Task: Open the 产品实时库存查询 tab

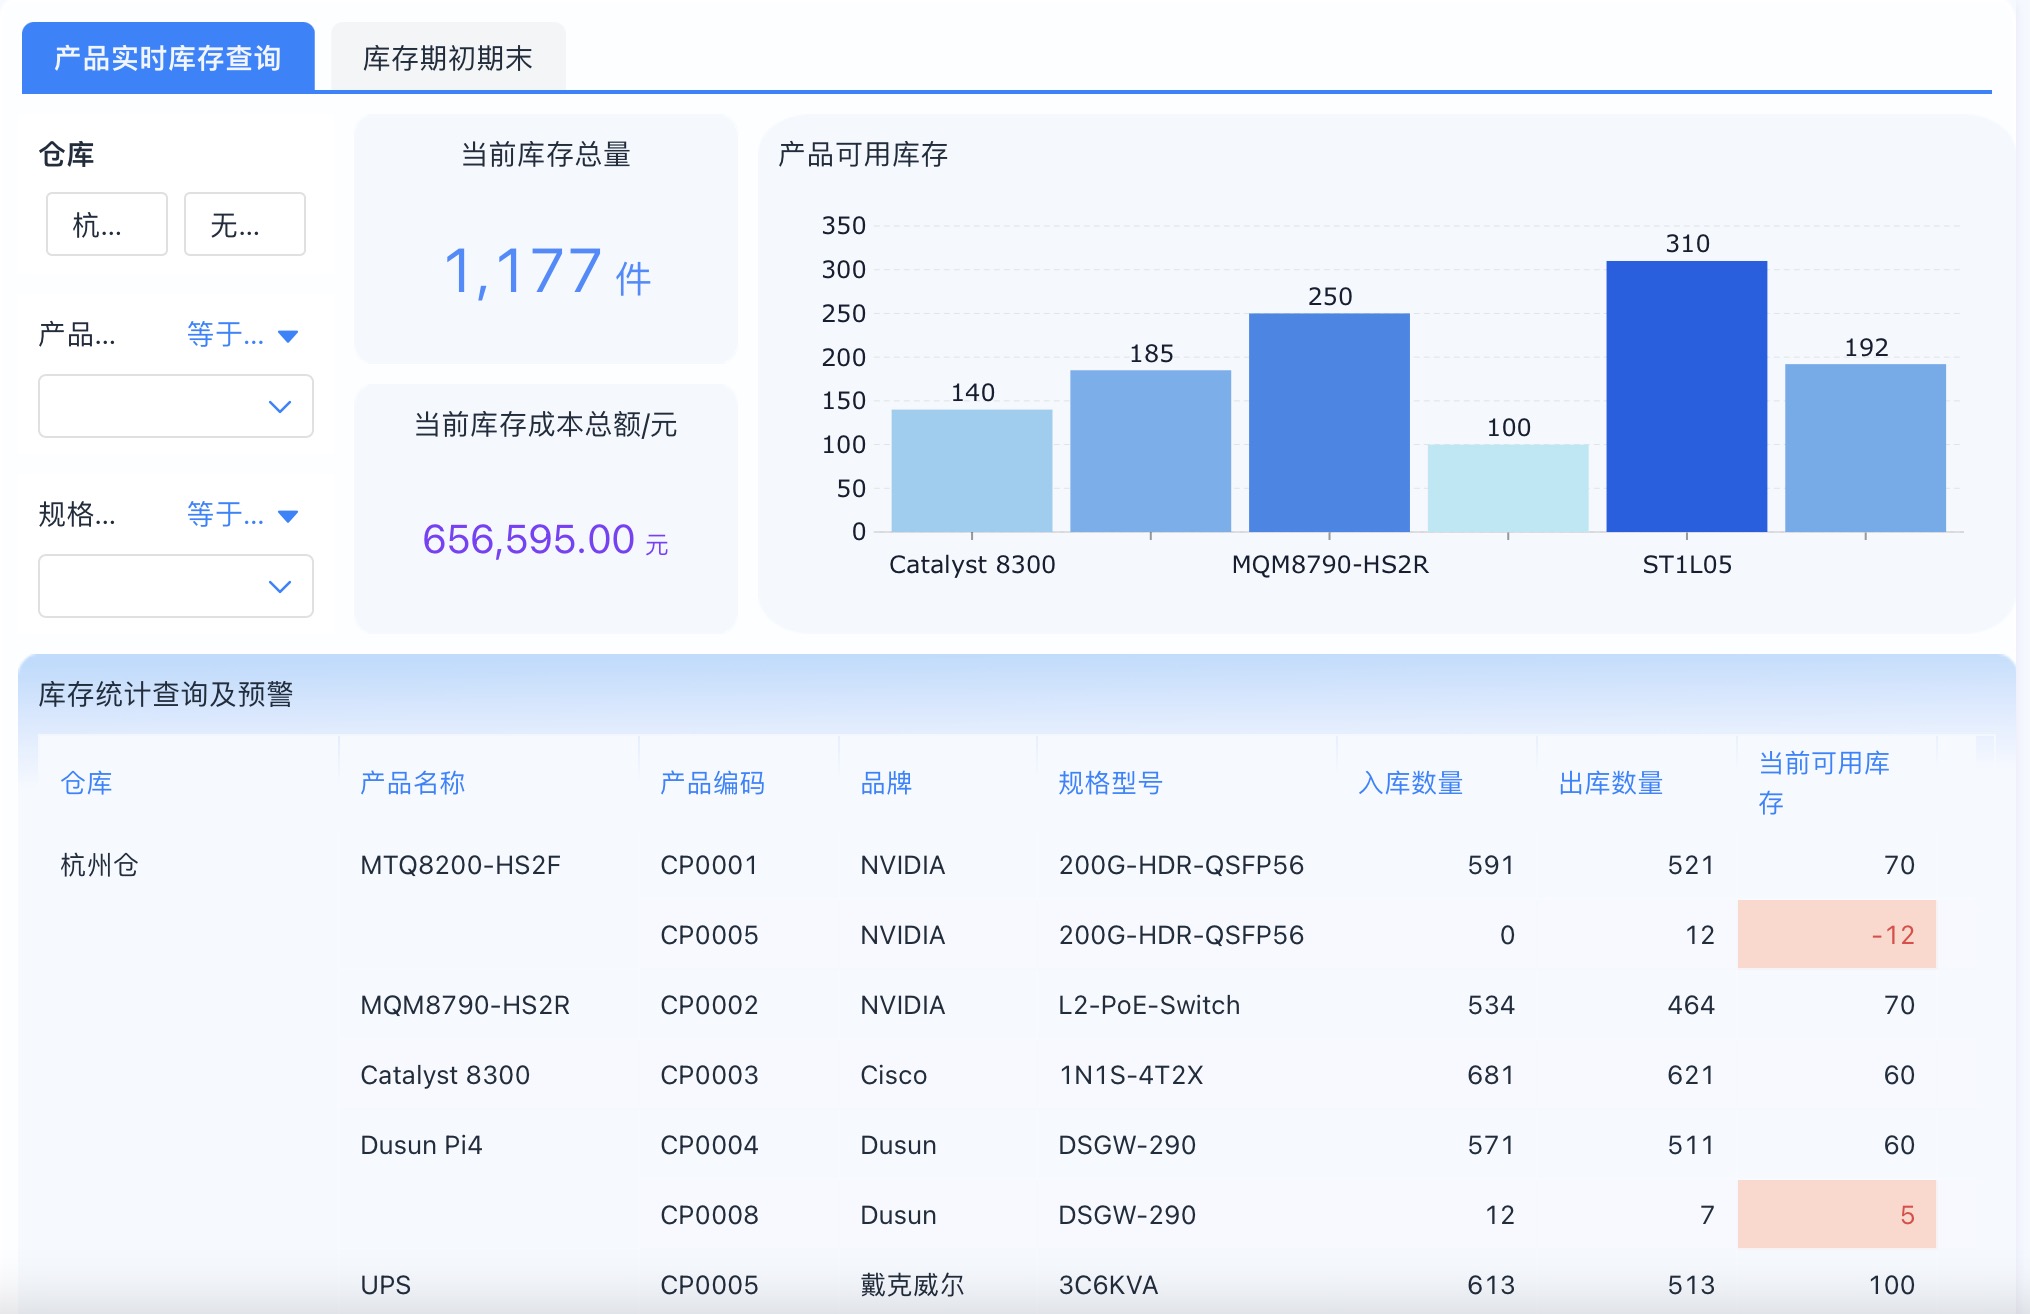Action: coord(168,58)
